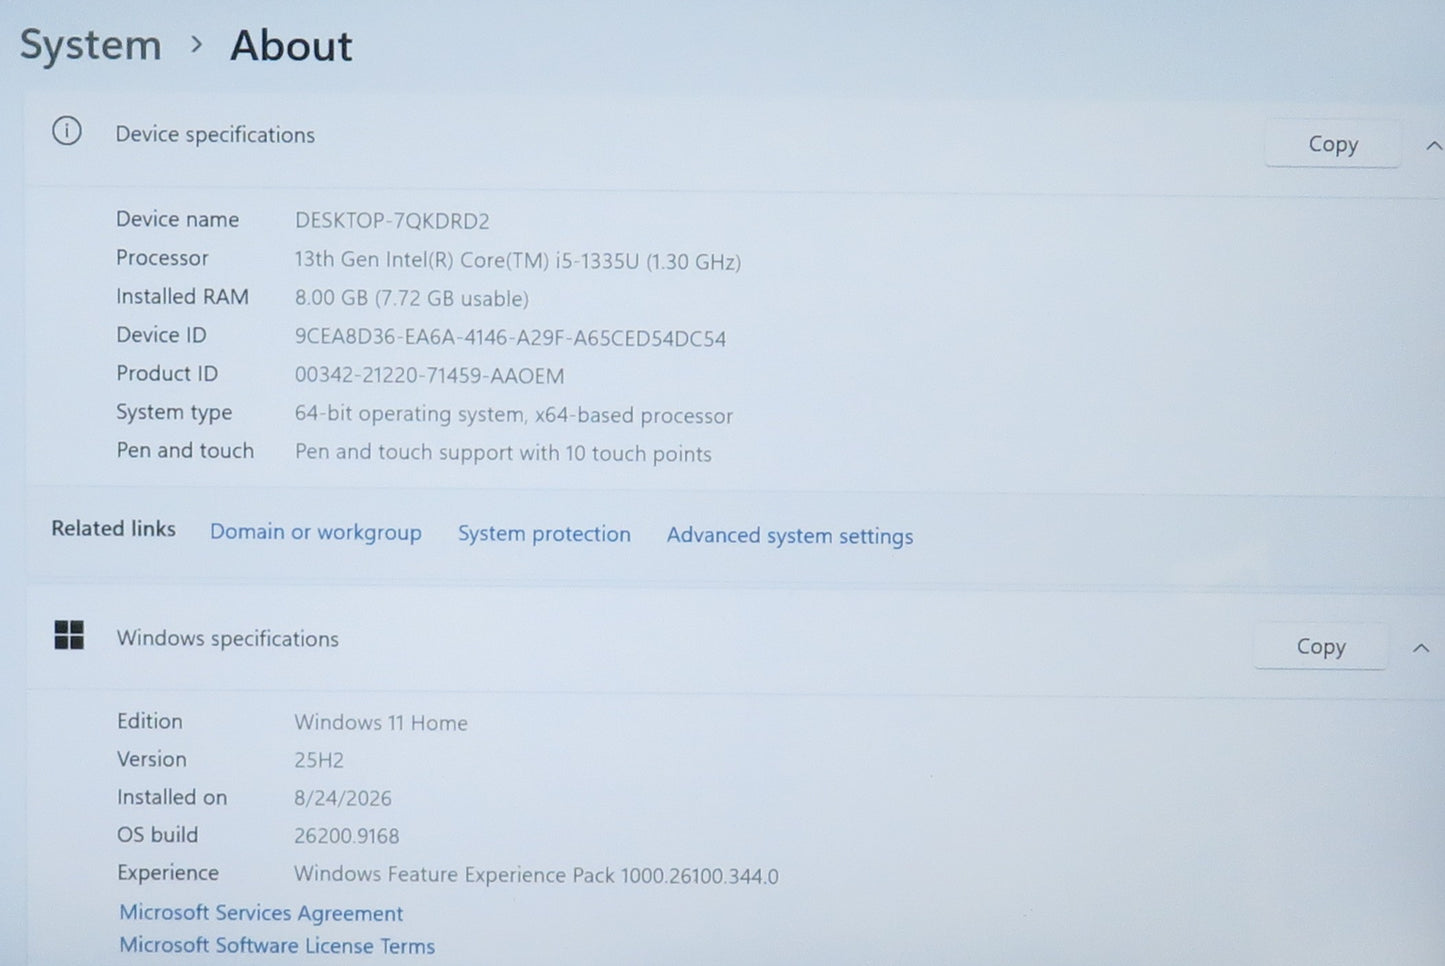Click the OS build label
The width and height of the screenshot is (1445, 966).
pos(158,835)
